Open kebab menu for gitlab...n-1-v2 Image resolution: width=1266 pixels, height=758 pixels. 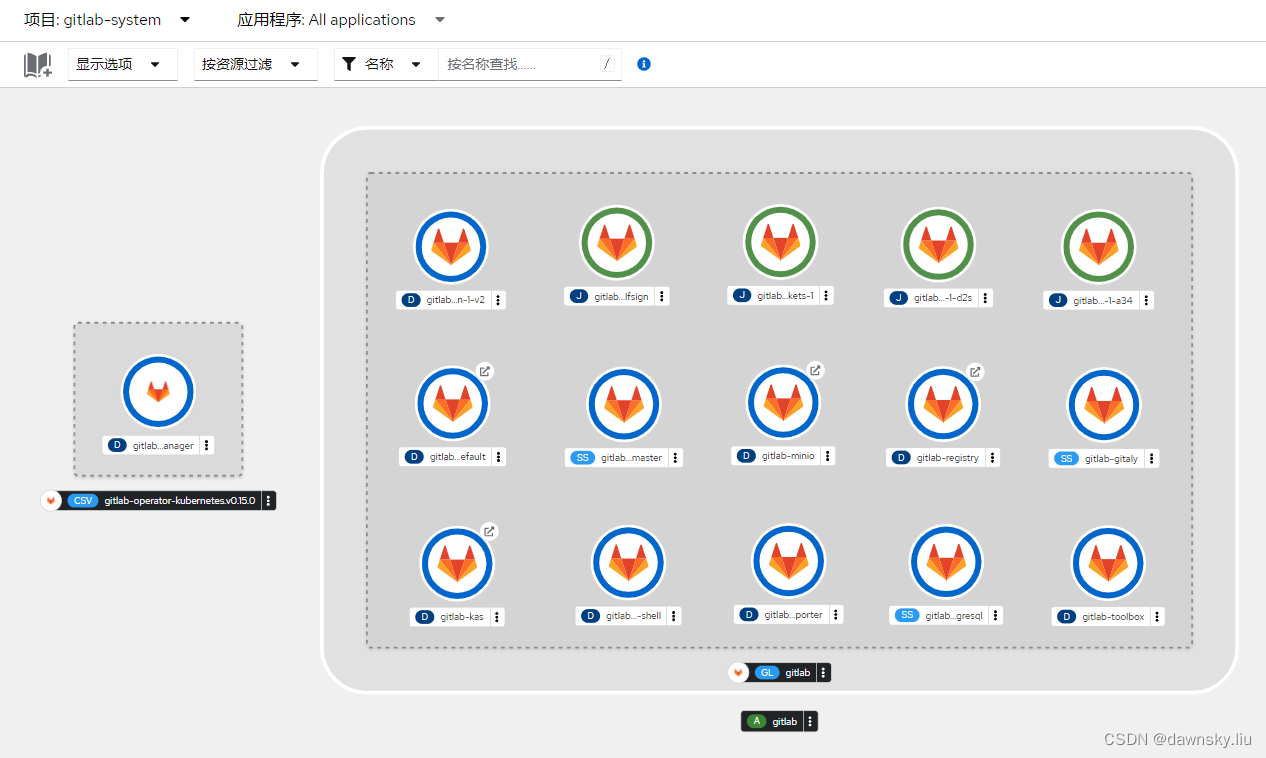click(498, 300)
